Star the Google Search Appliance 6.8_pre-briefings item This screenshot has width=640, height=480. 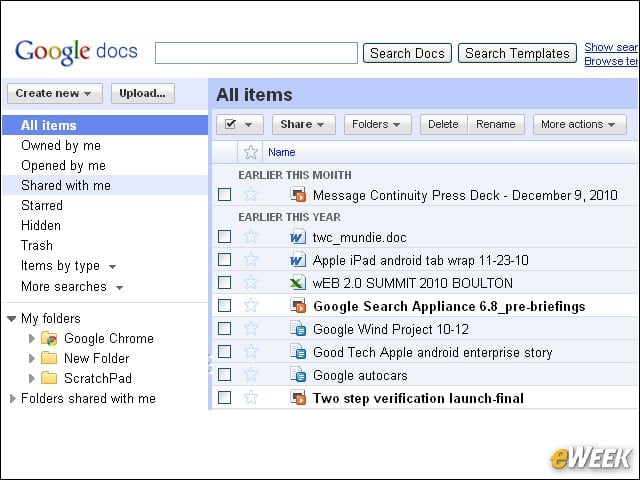pos(251,305)
